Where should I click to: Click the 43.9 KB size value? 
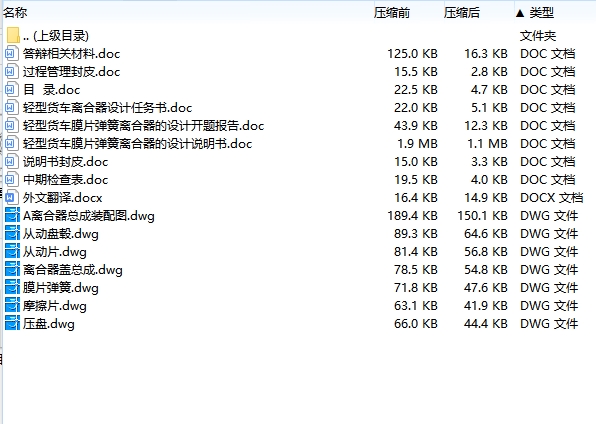coord(416,125)
